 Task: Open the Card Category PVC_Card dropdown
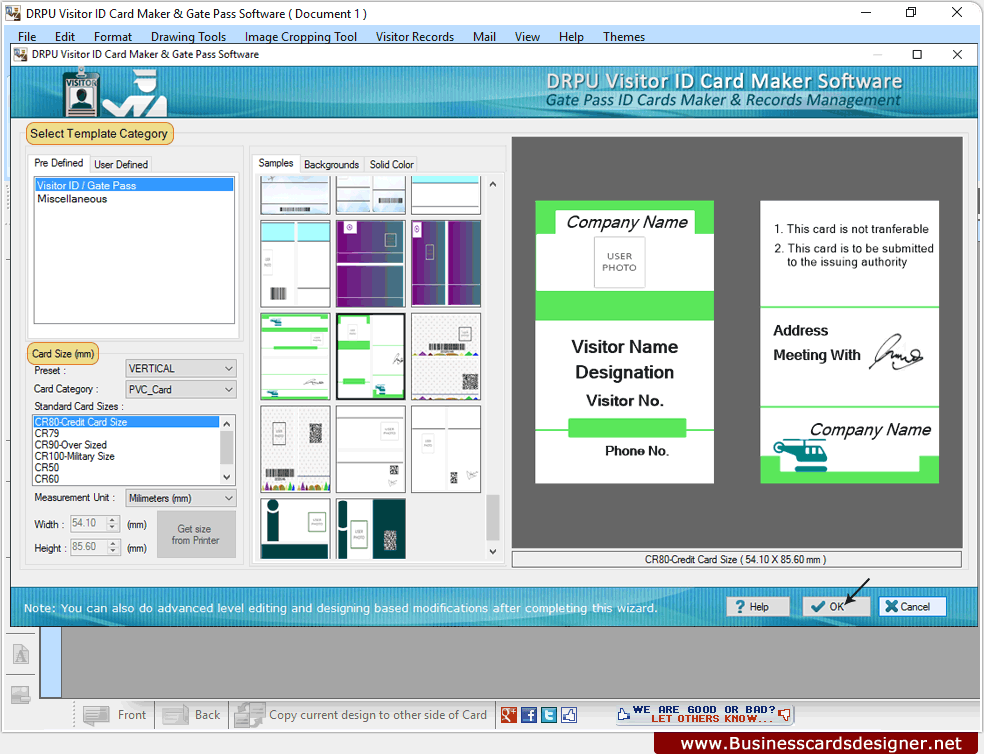click(181, 389)
